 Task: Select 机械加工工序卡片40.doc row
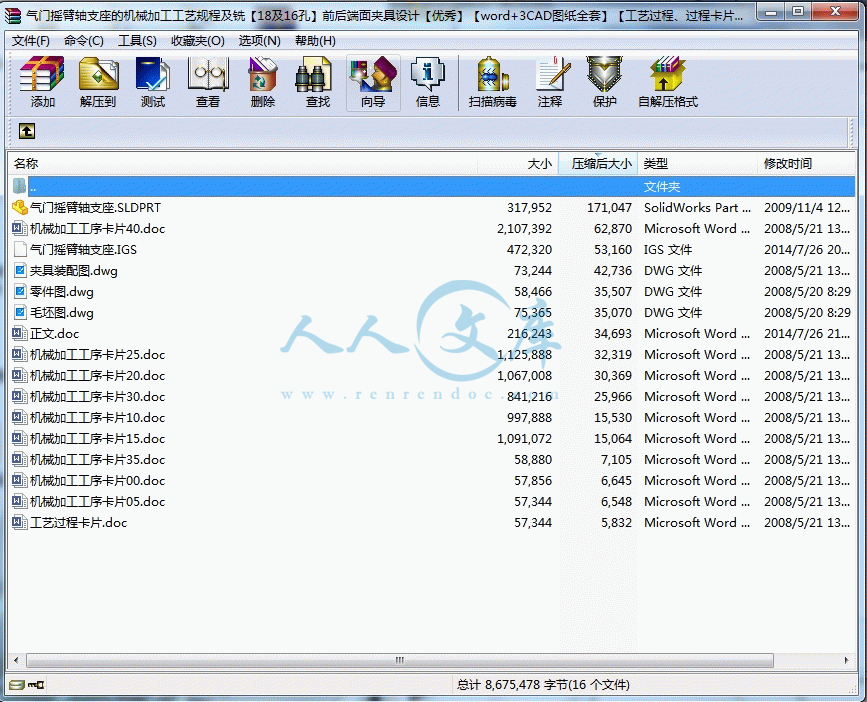coord(432,228)
